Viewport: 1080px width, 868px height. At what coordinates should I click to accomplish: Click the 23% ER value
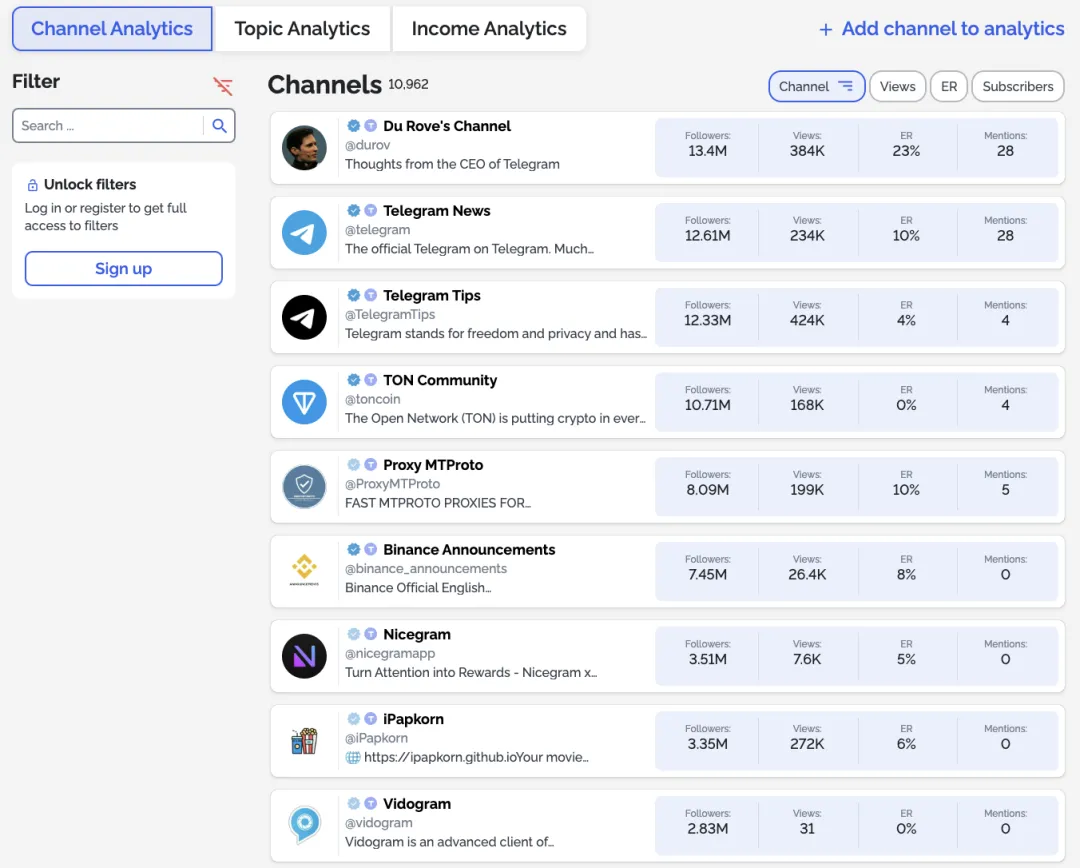tap(906, 151)
